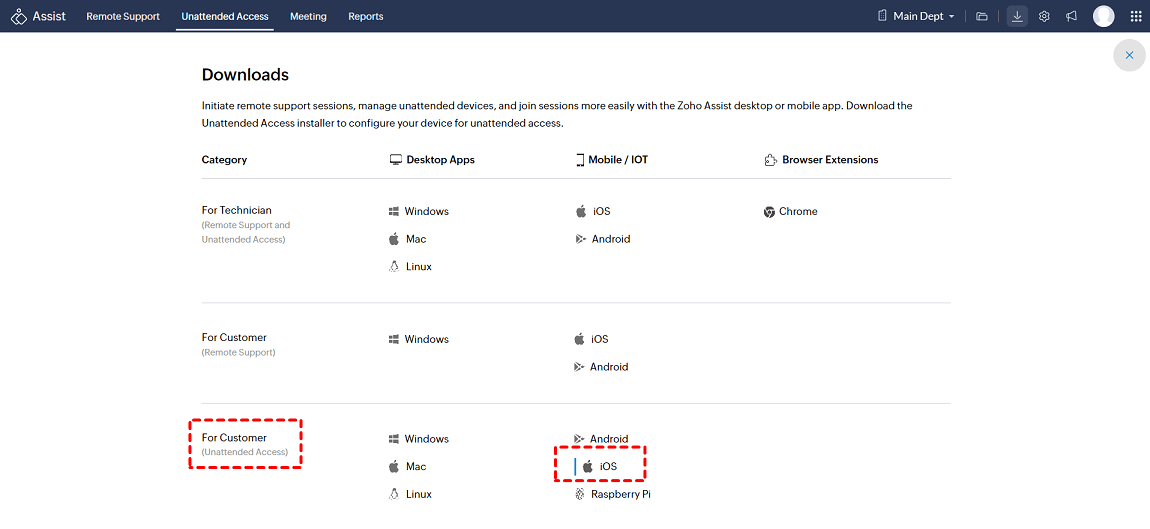This screenshot has width=1150, height=529.
Task: Open the file transfer folder icon in header
Action: click(982, 16)
